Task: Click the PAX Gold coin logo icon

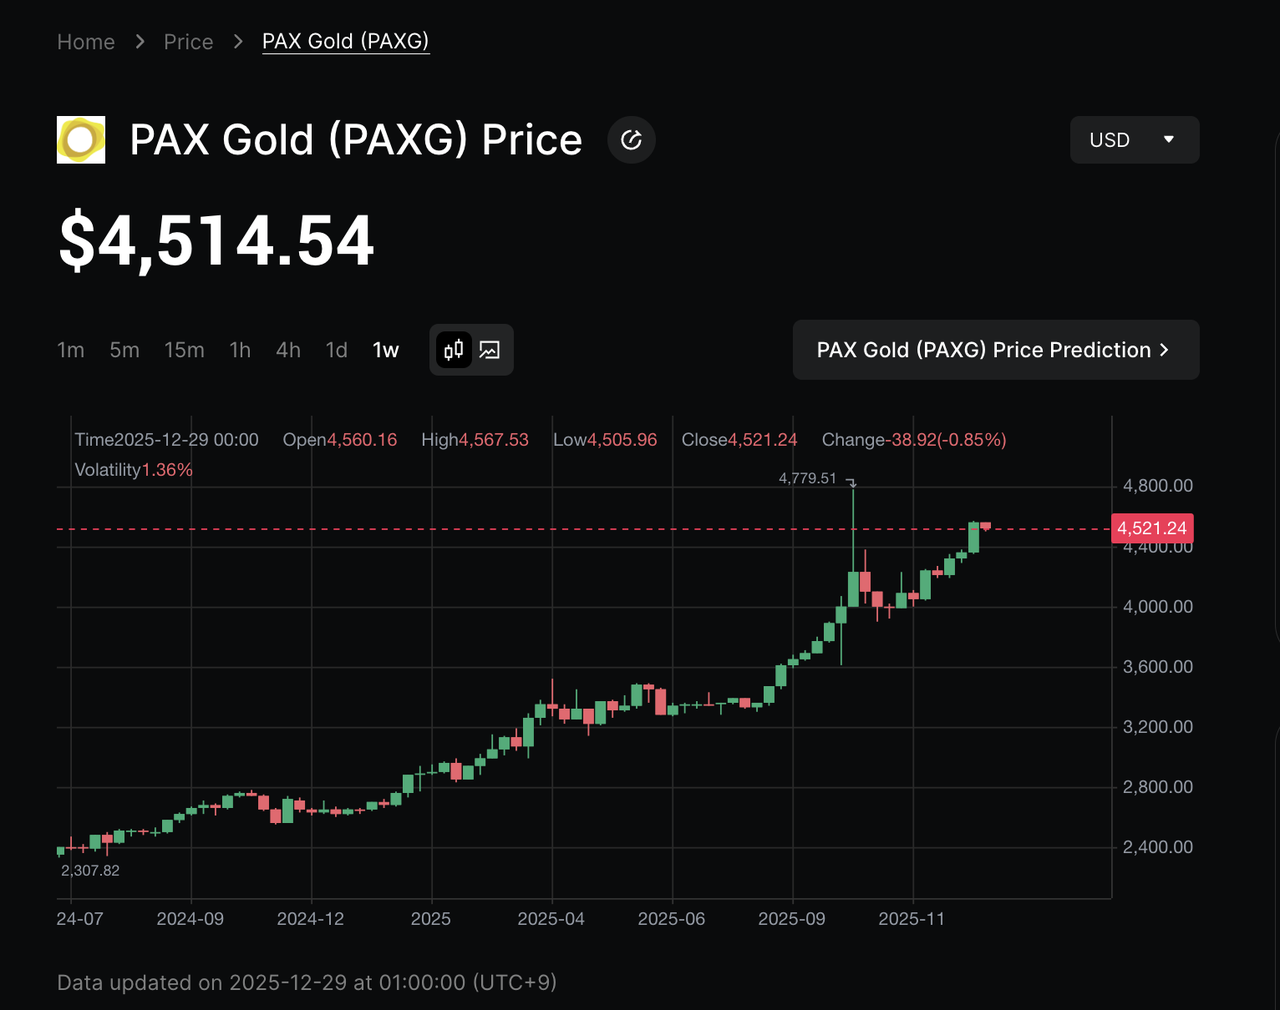Action: pos(81,140)
